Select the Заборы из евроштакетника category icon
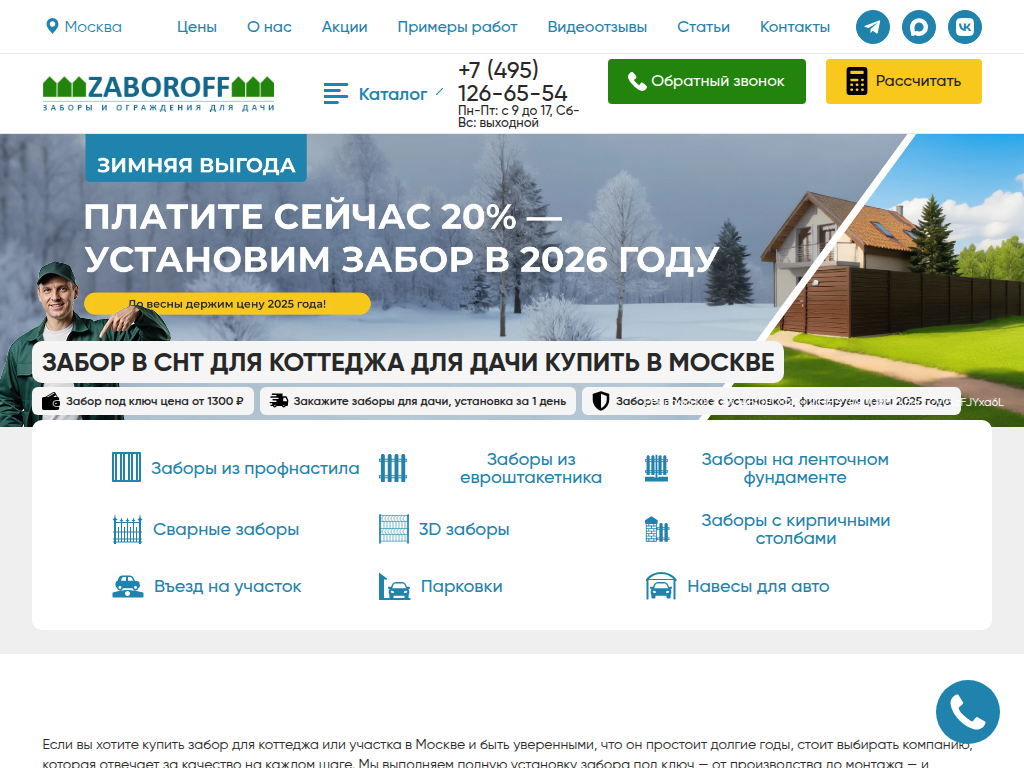The height and width of the screenshot is (768, 1024). pyautogui.click(x=394, y=468)
